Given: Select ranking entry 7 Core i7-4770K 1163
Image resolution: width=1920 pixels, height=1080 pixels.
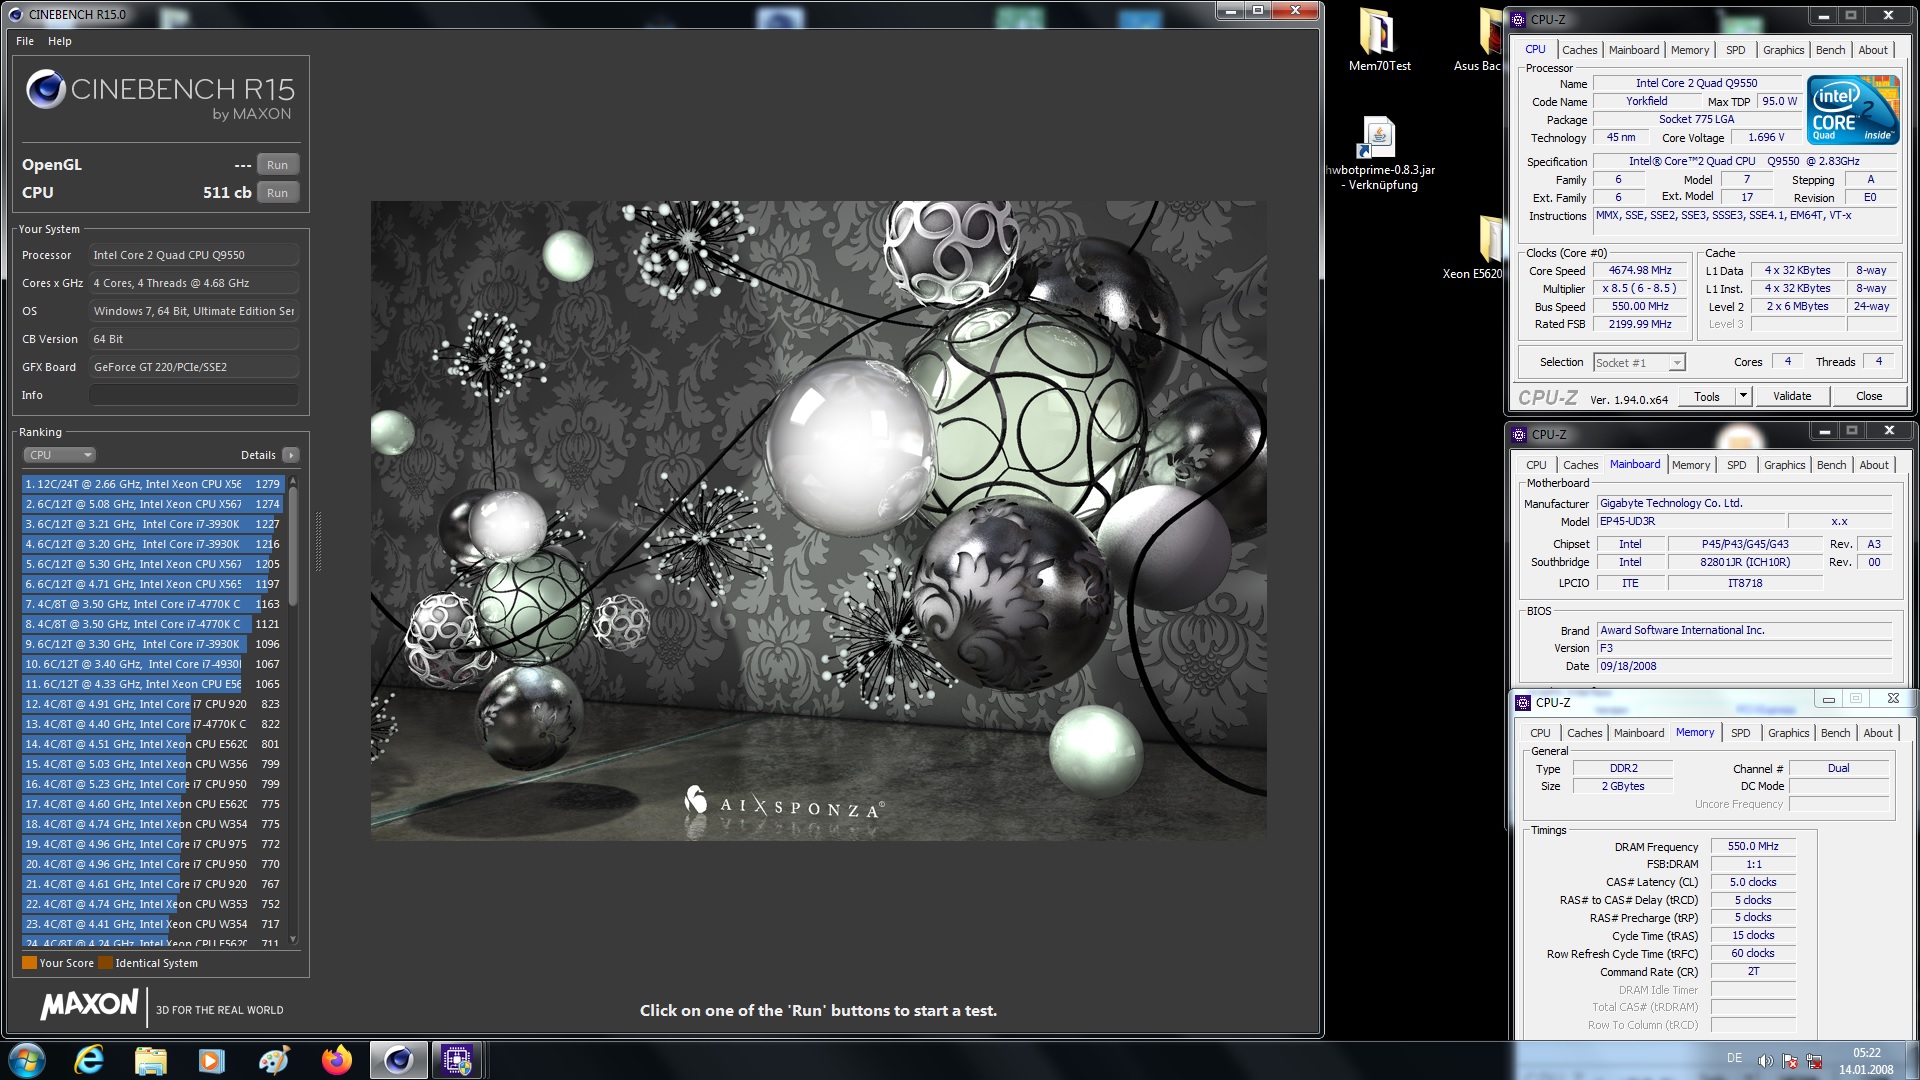Looking at the screenshot, I should pos(153,604).
